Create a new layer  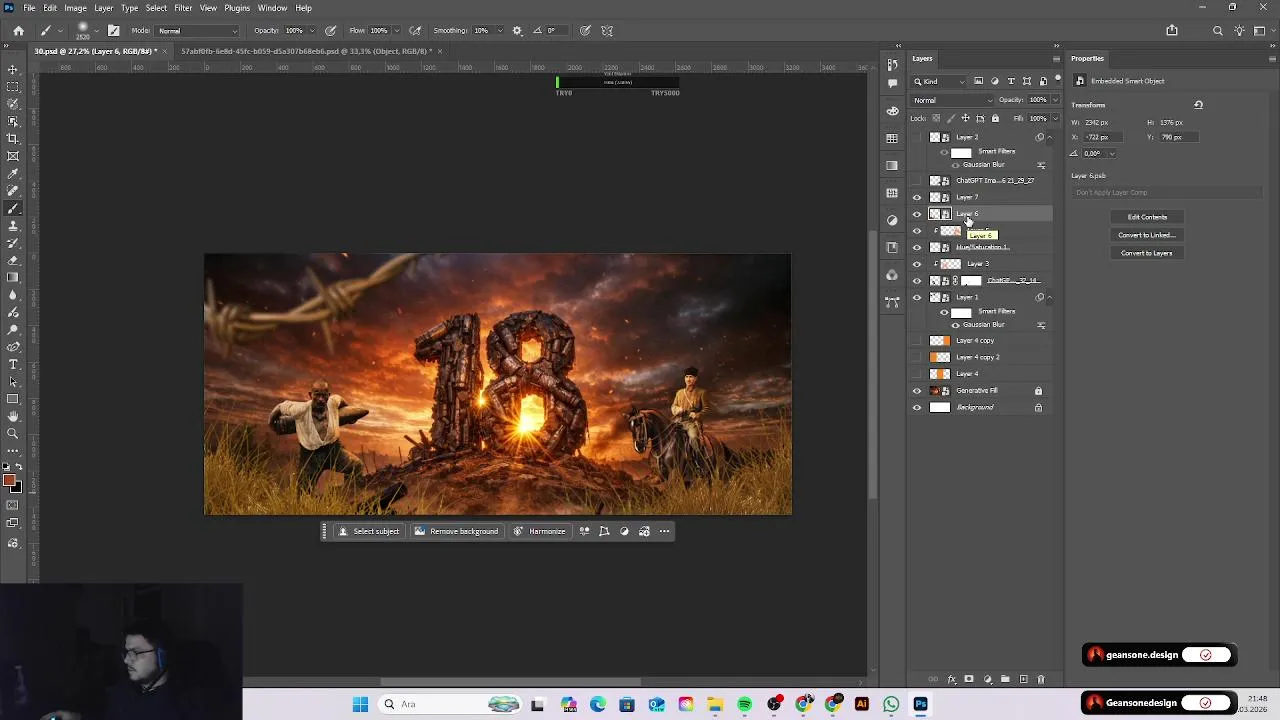1022,679
